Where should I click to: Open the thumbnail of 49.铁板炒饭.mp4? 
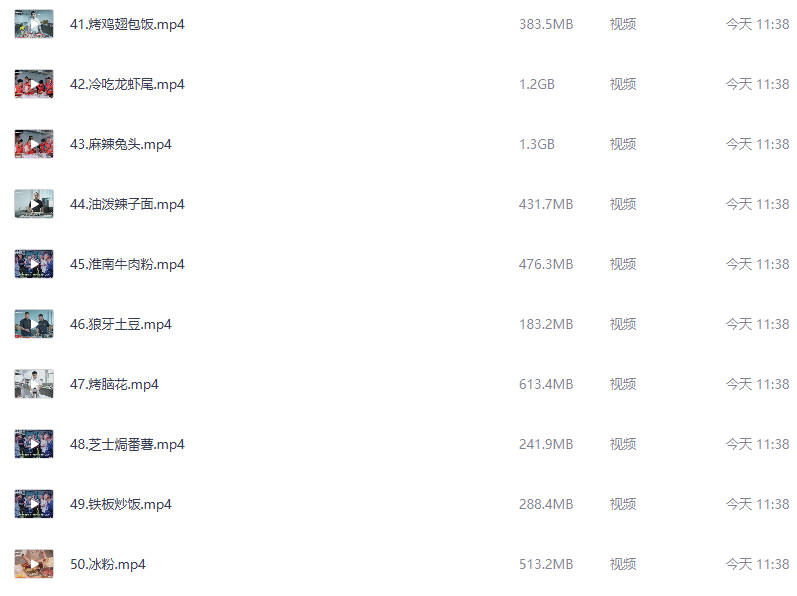34,504
